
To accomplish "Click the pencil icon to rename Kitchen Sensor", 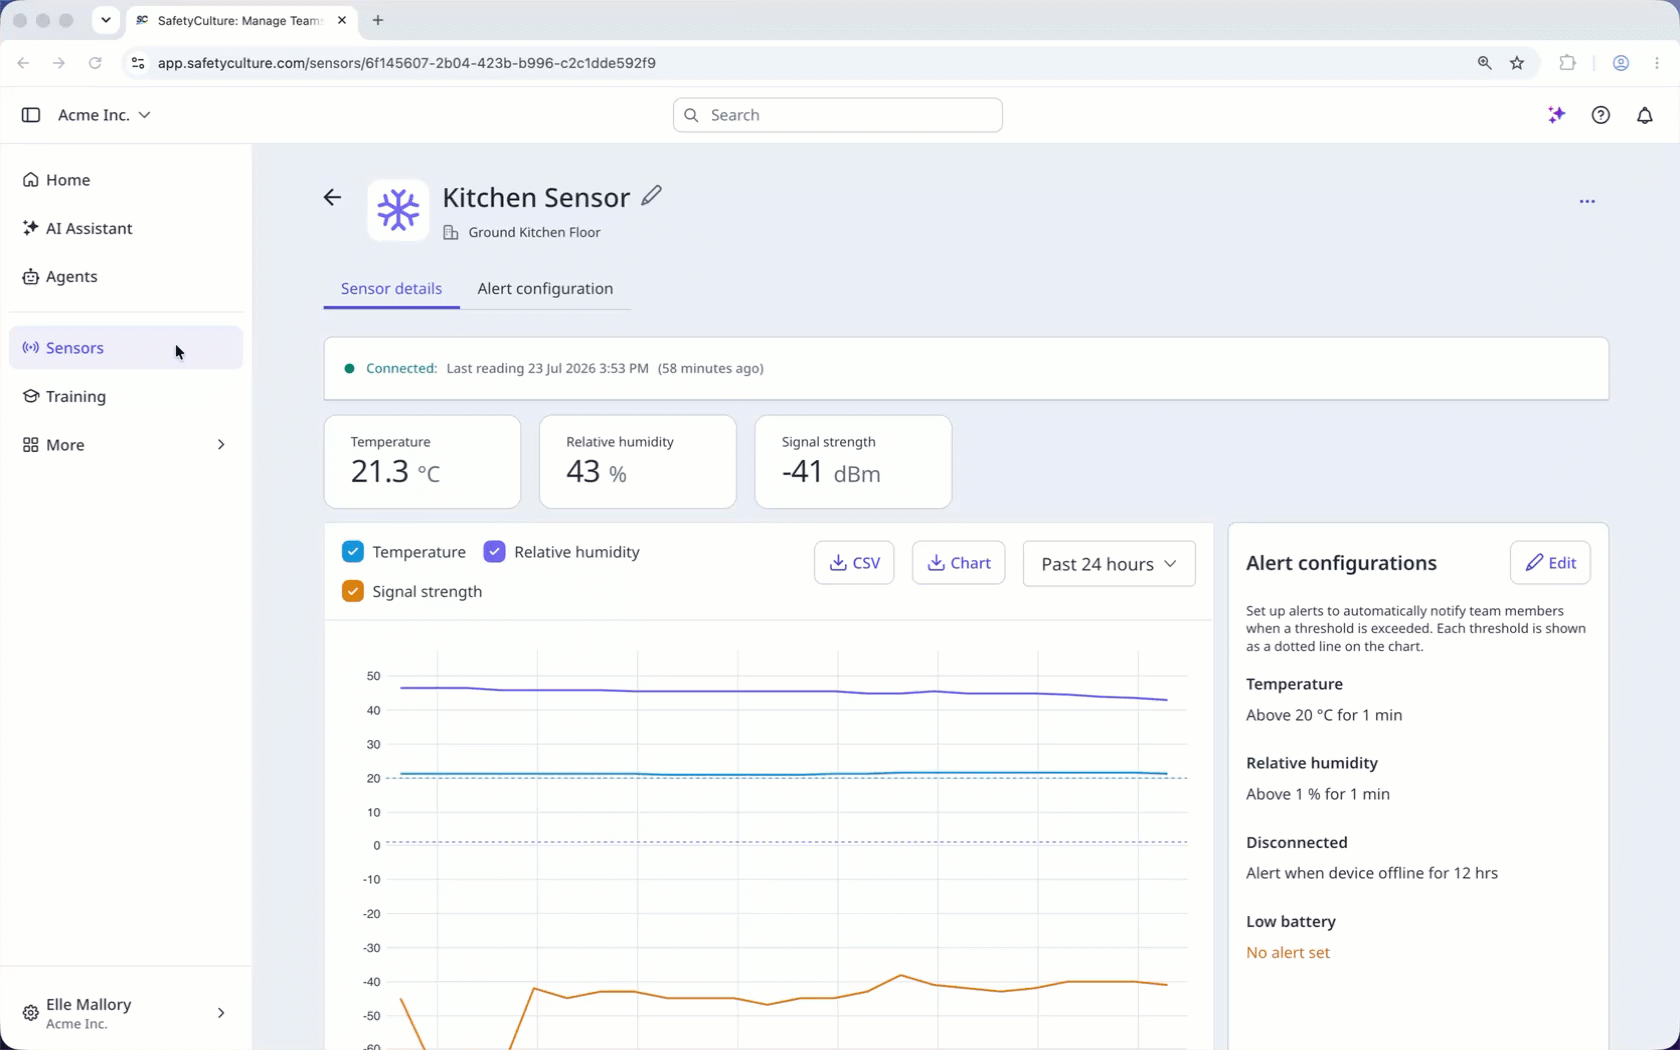I will 652,196.
